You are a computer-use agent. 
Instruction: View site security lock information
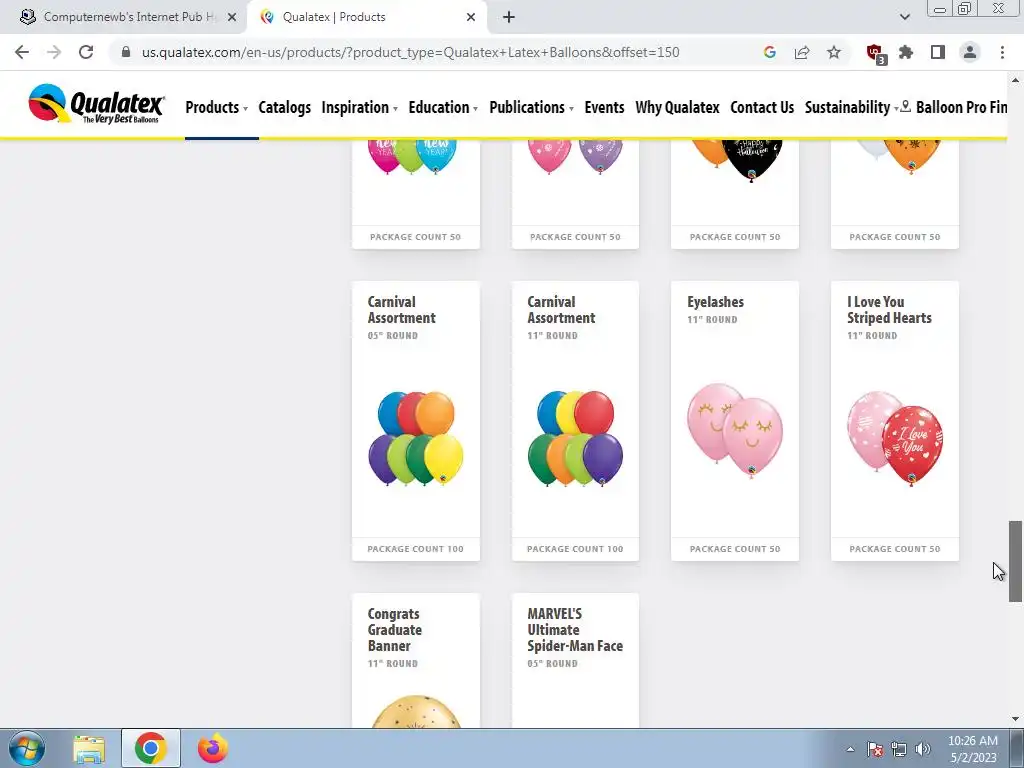tap(126, 52)
